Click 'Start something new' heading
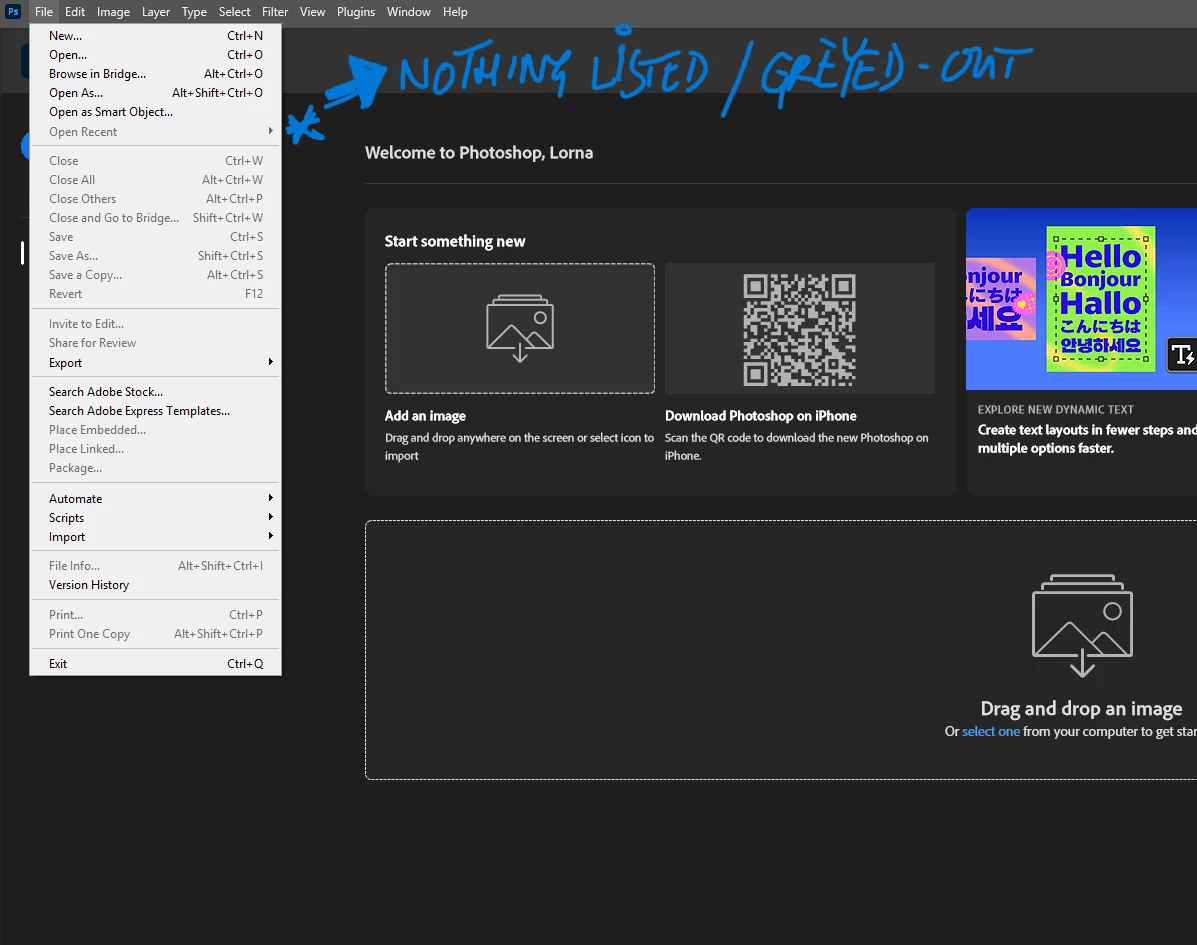Image resolution: width=1197 pixels, height=945 pixels. coord(455,241)
